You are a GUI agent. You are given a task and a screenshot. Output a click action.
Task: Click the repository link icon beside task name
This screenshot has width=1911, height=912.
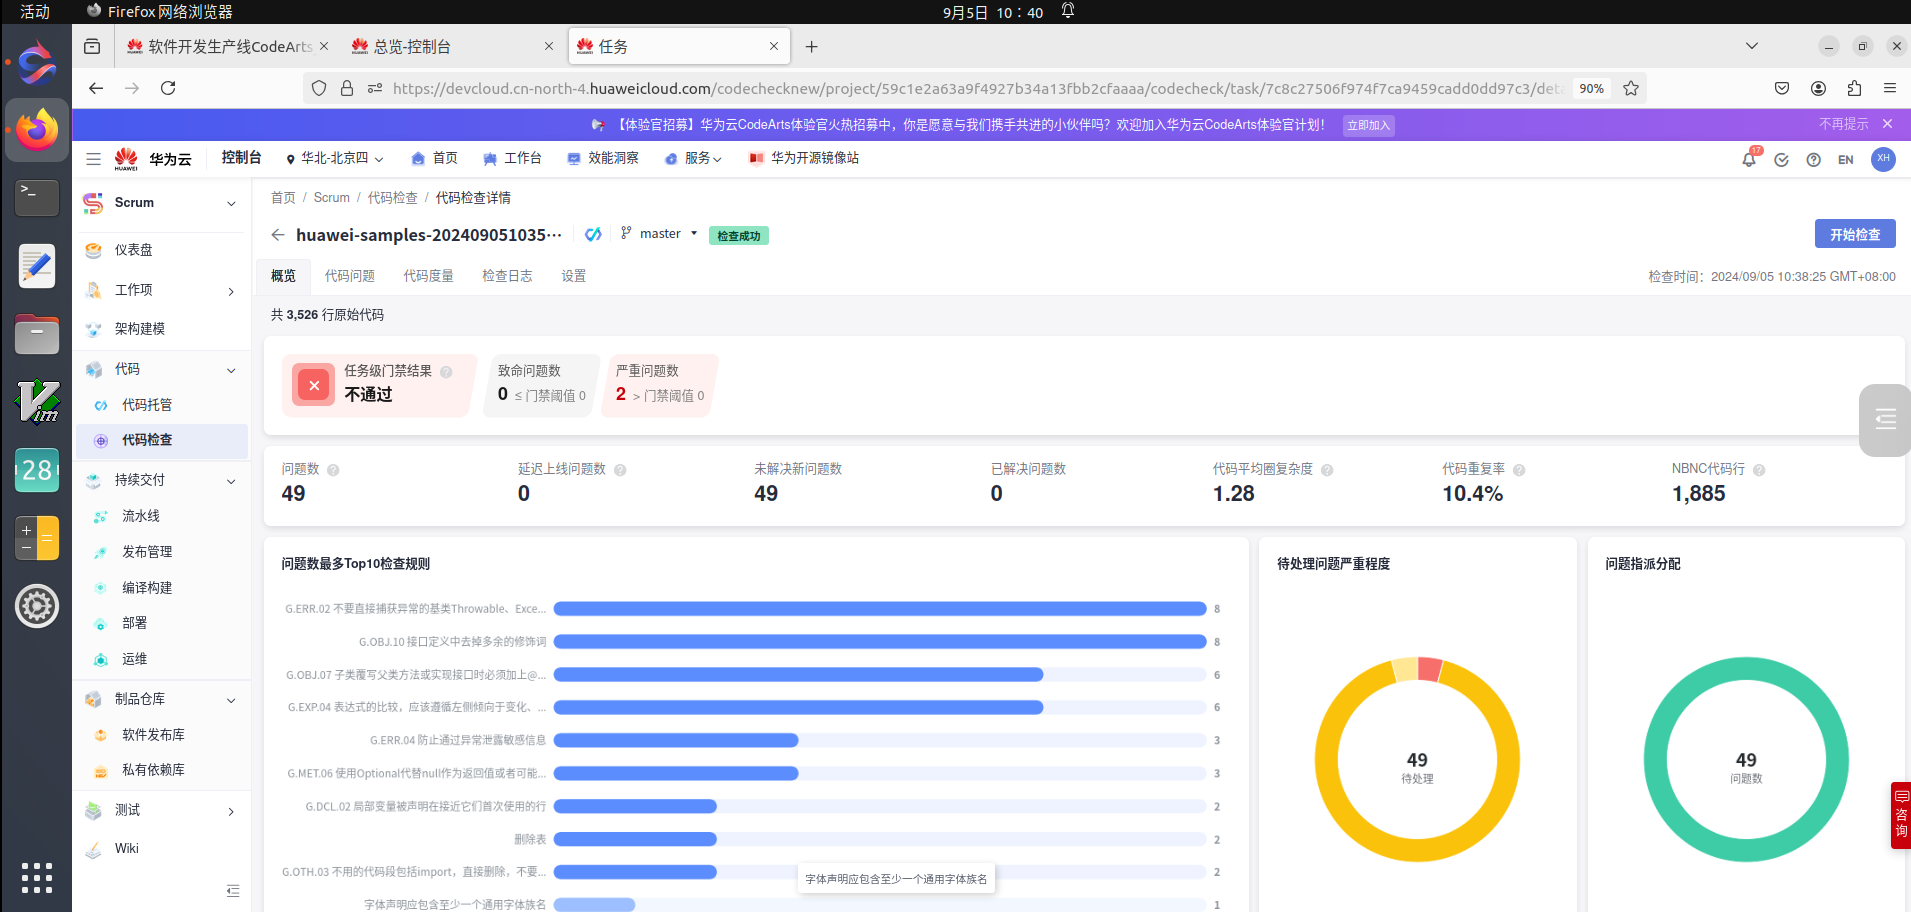click(593, 234)
